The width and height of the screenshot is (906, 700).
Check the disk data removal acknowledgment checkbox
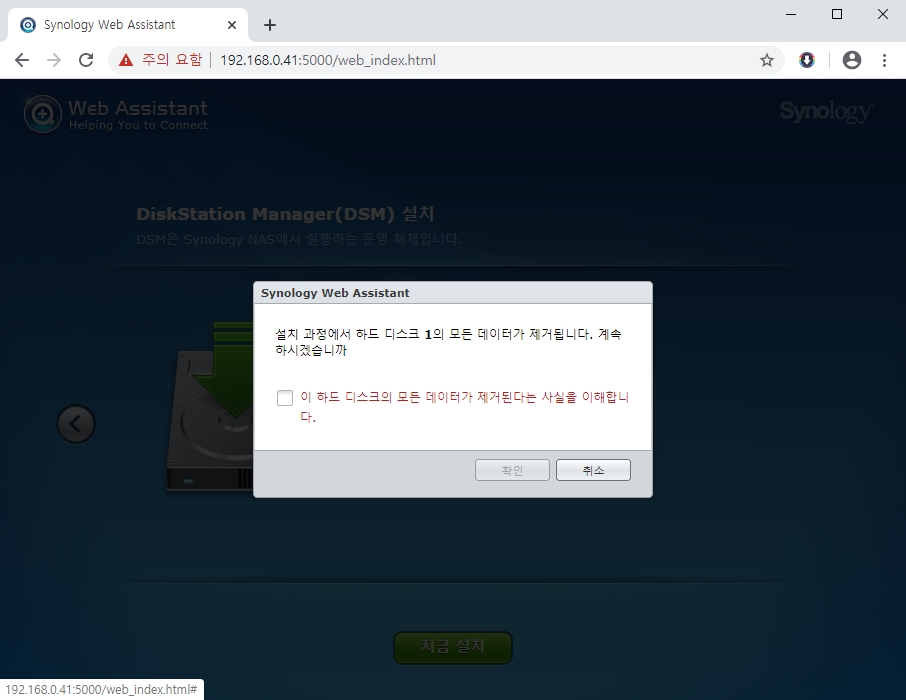[x=285, y=398]
